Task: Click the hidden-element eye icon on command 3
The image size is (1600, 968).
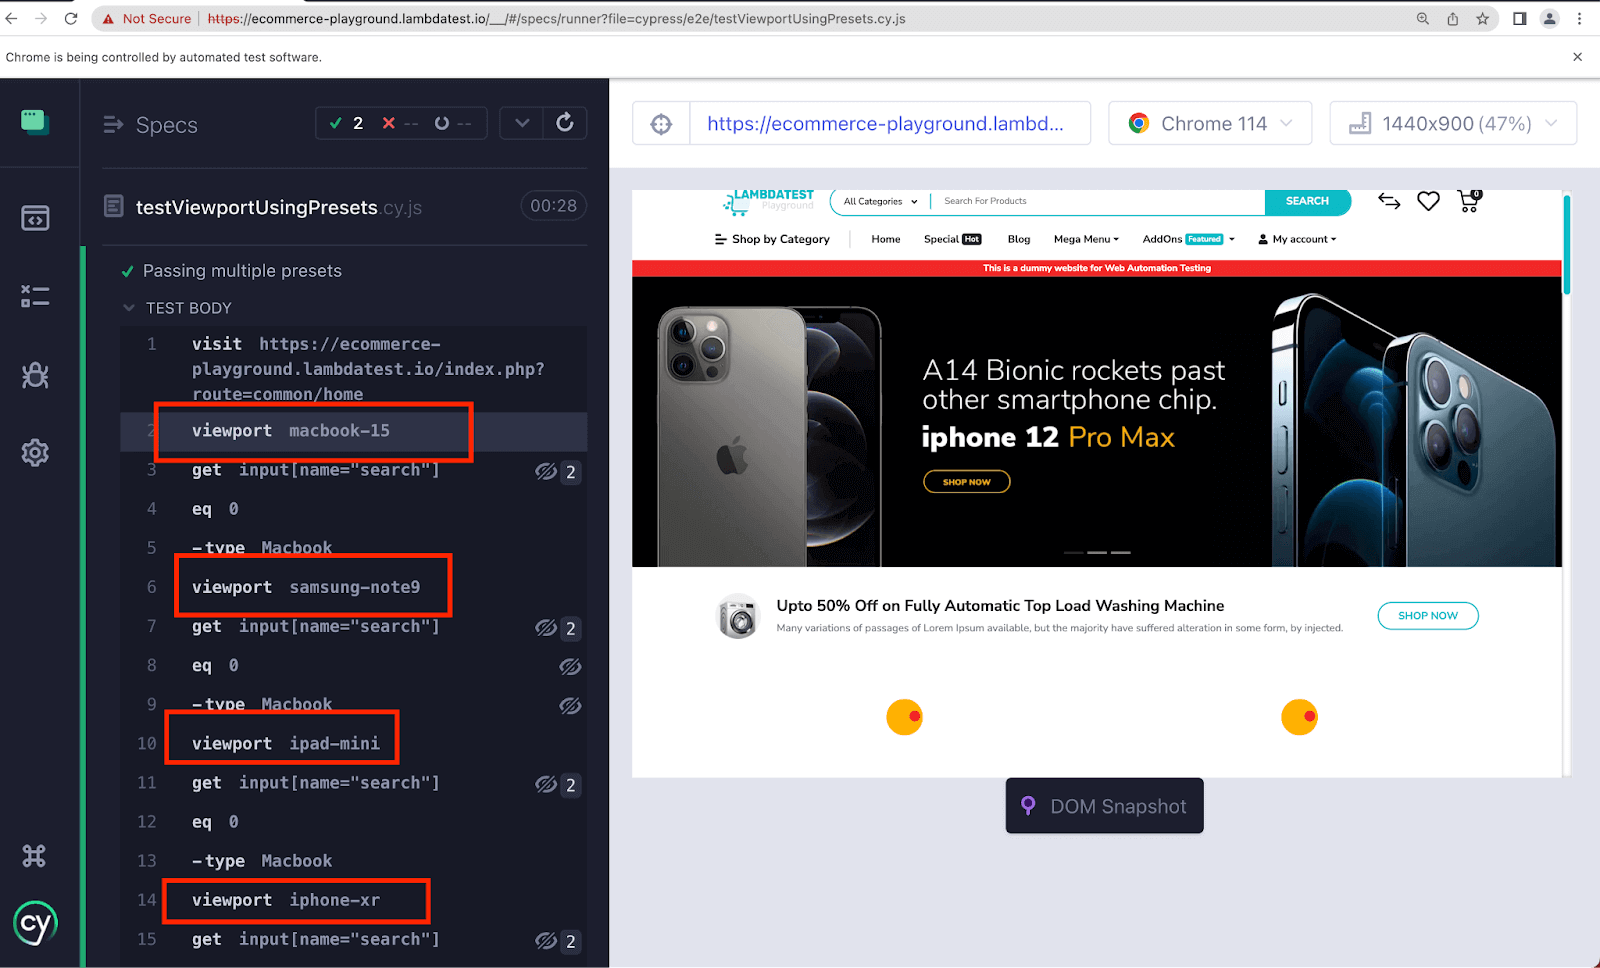Action: pos(546,471)
